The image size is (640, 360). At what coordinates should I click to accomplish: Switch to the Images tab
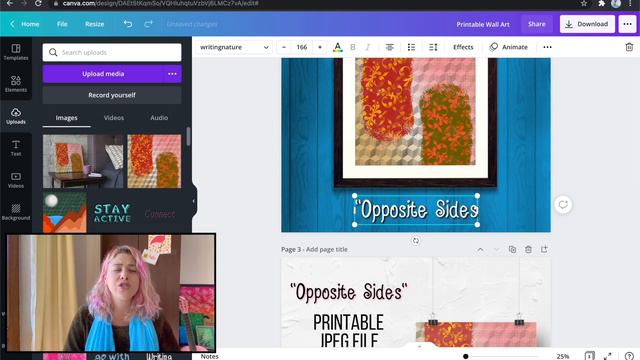[x=67, y=118]
